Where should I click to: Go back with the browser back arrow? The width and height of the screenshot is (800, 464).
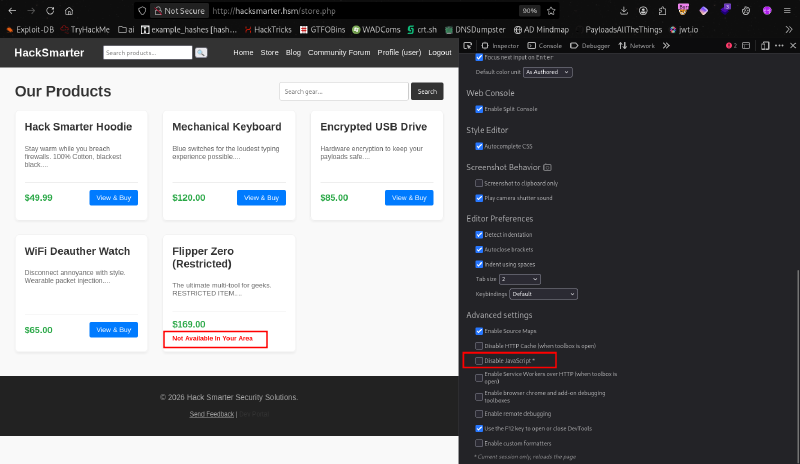point(12,11)
